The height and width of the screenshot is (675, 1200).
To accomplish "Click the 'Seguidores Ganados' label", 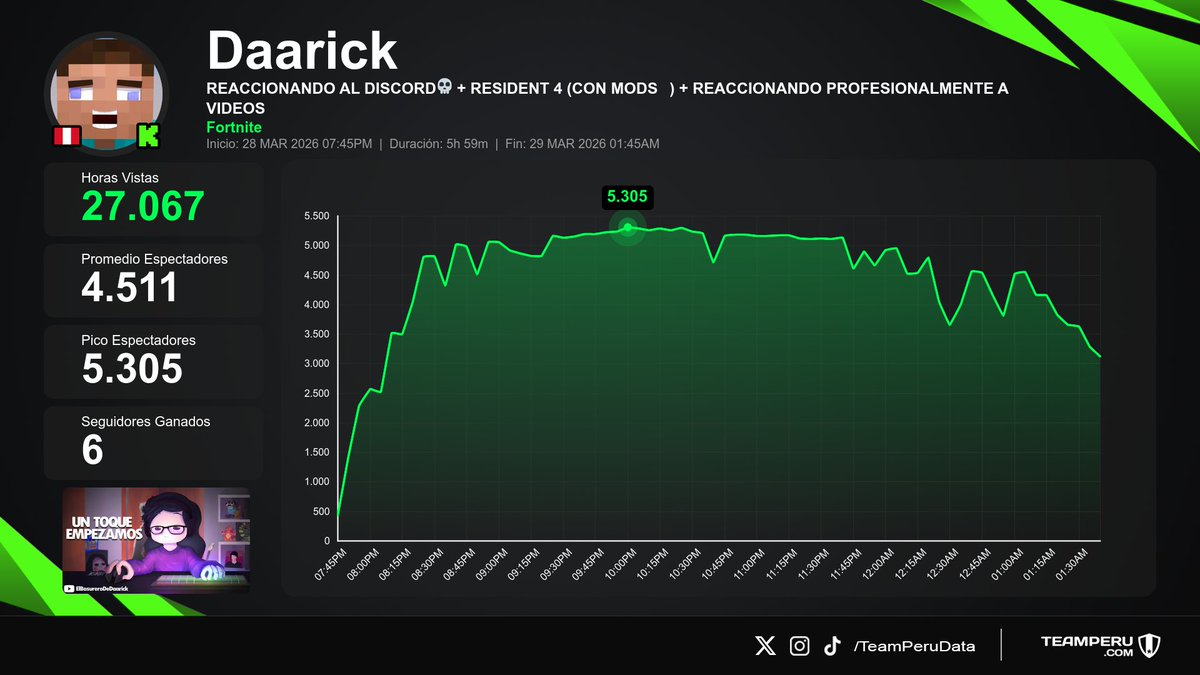I will [146, 422].
